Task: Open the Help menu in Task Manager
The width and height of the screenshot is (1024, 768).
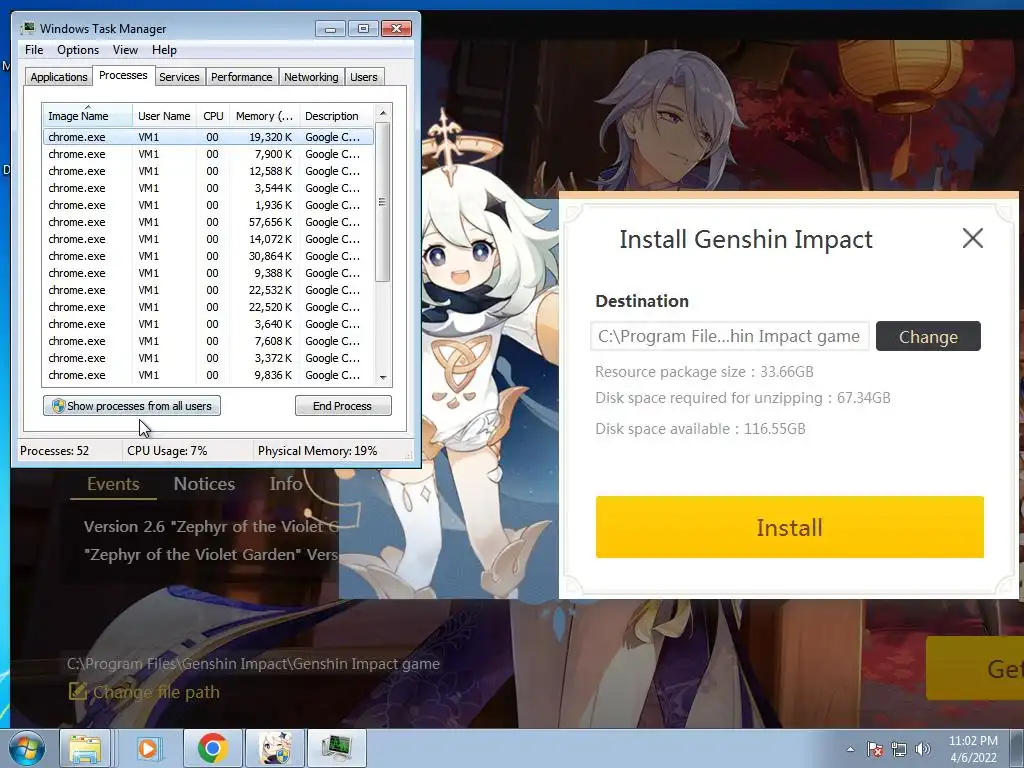Action: point(164,50)
